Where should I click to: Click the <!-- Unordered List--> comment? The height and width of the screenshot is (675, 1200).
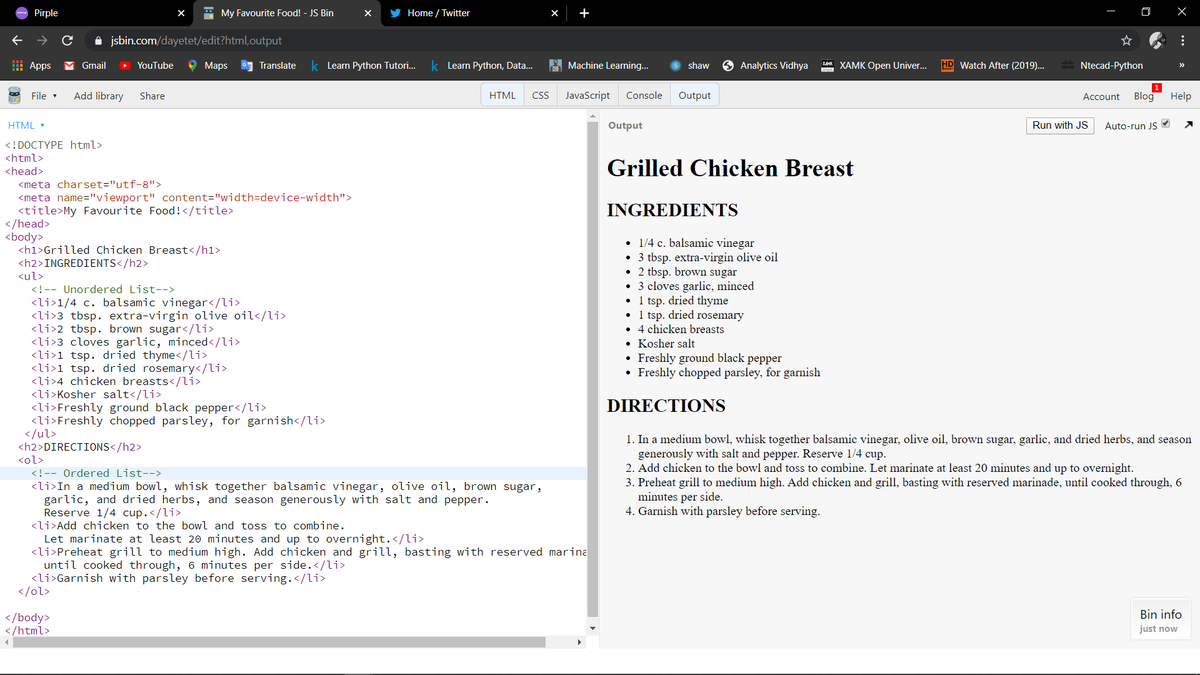point(103,289)
